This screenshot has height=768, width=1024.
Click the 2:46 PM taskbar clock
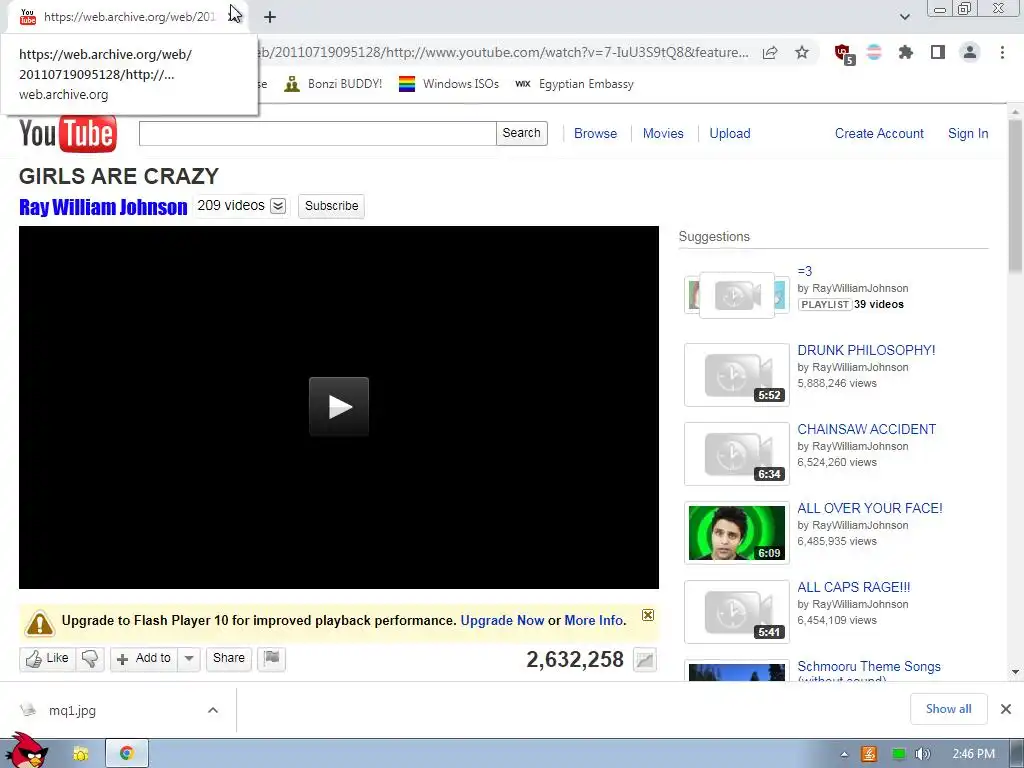[x=973, y=754]
